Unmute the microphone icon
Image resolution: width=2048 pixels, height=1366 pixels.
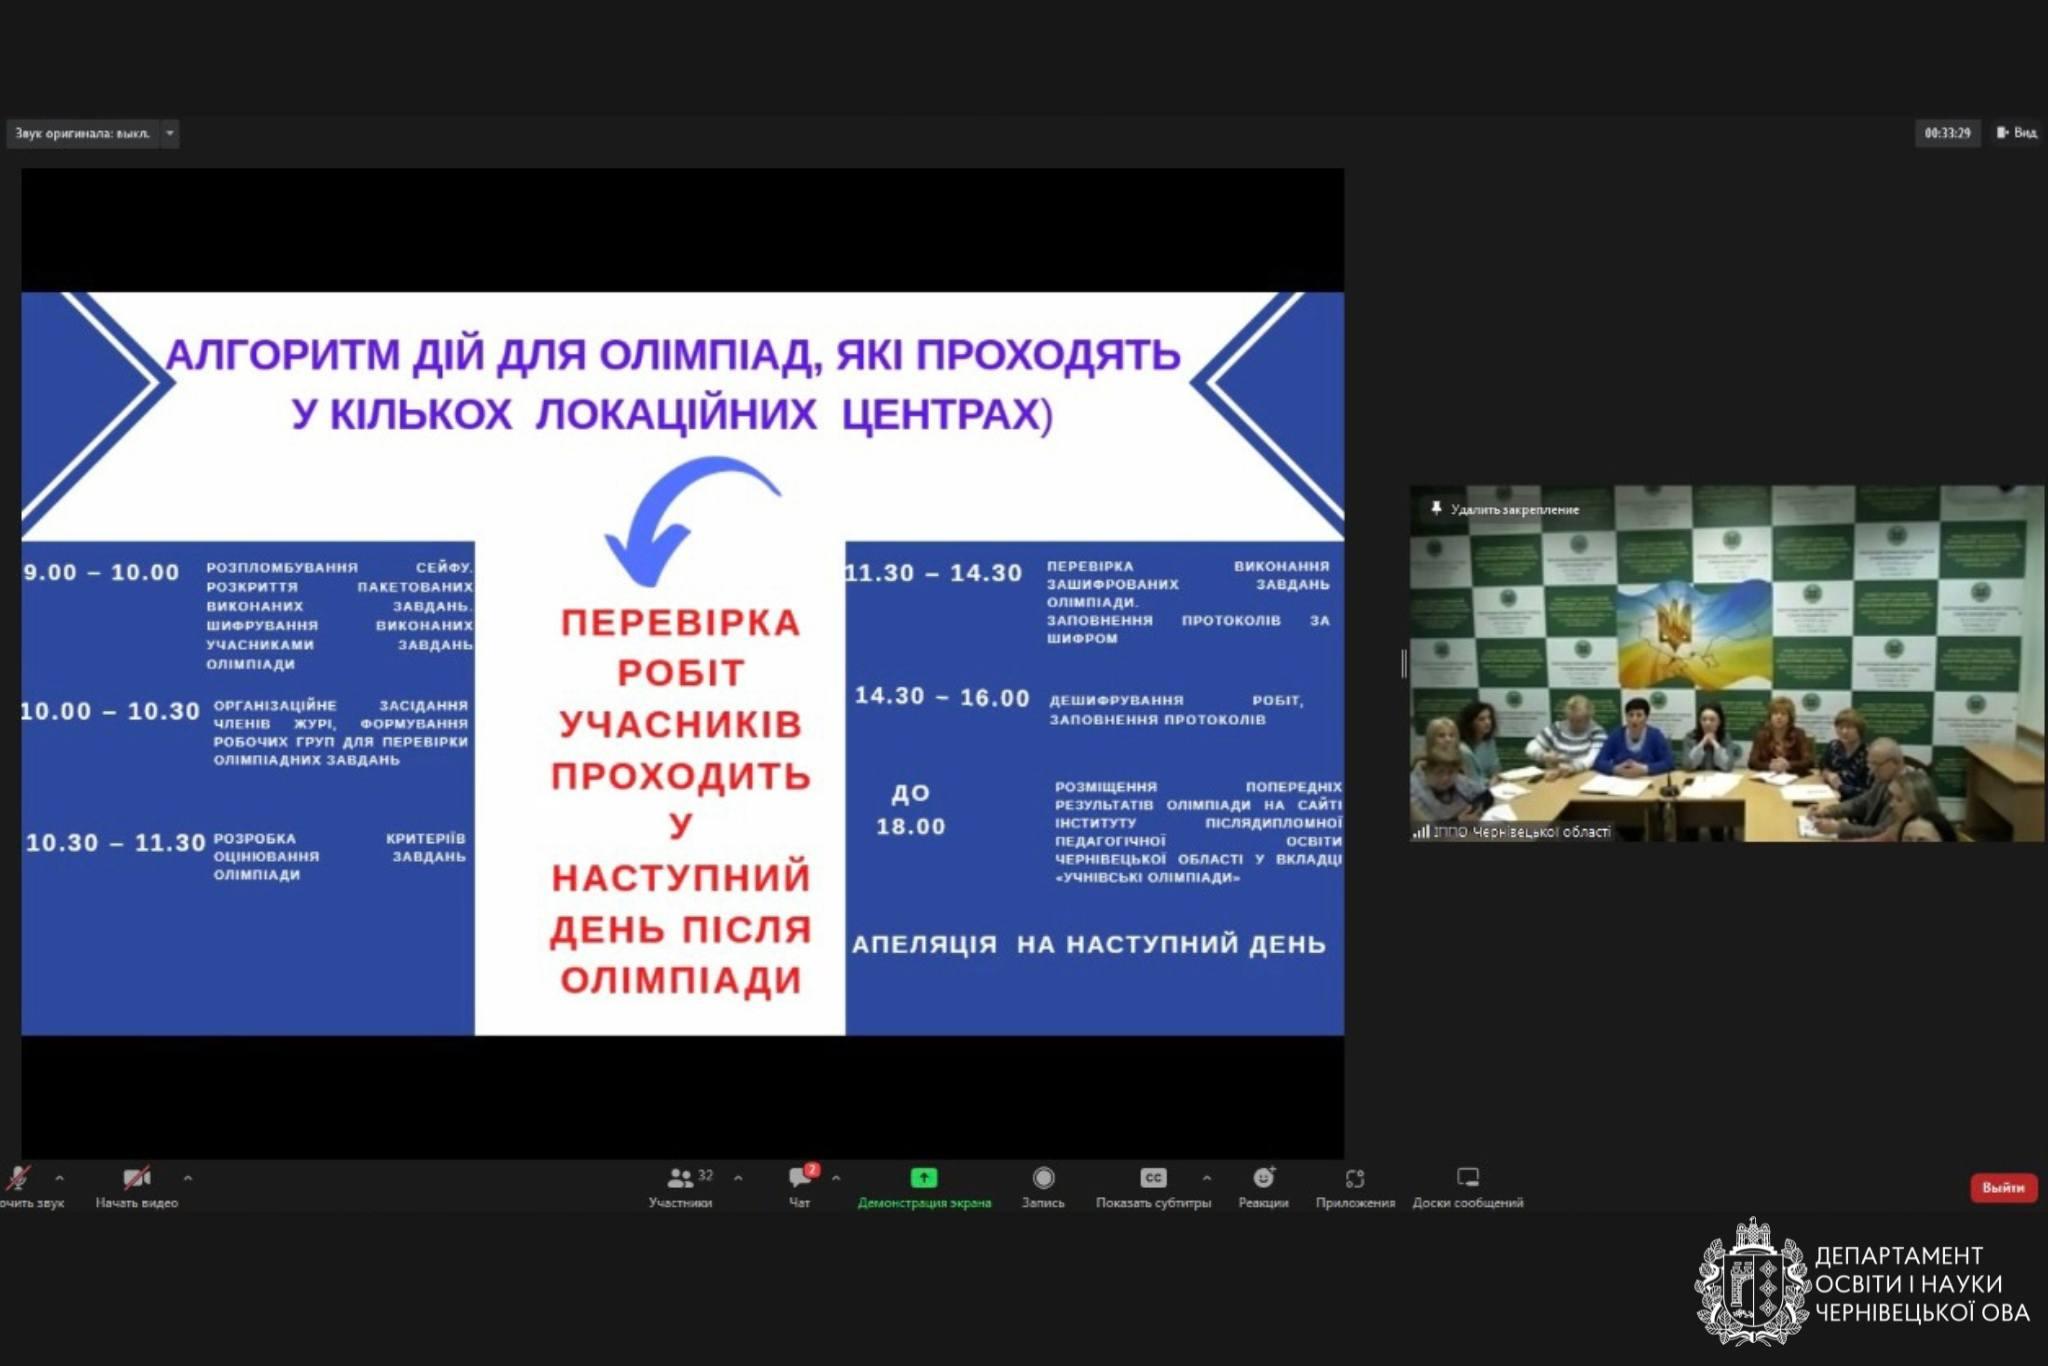(x=18, y=1179)
